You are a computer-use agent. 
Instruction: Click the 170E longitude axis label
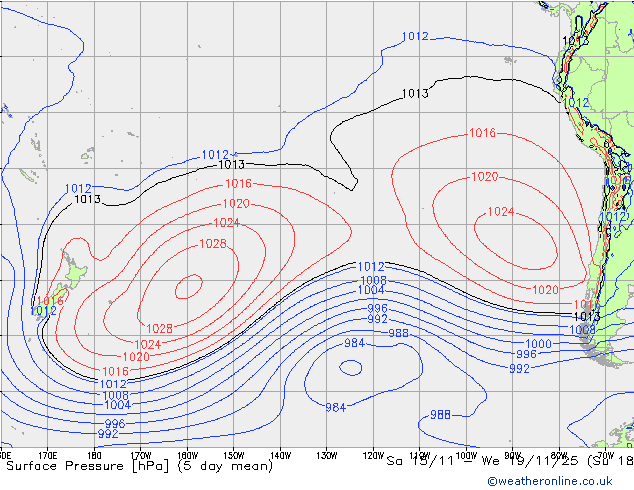[48, 456]
